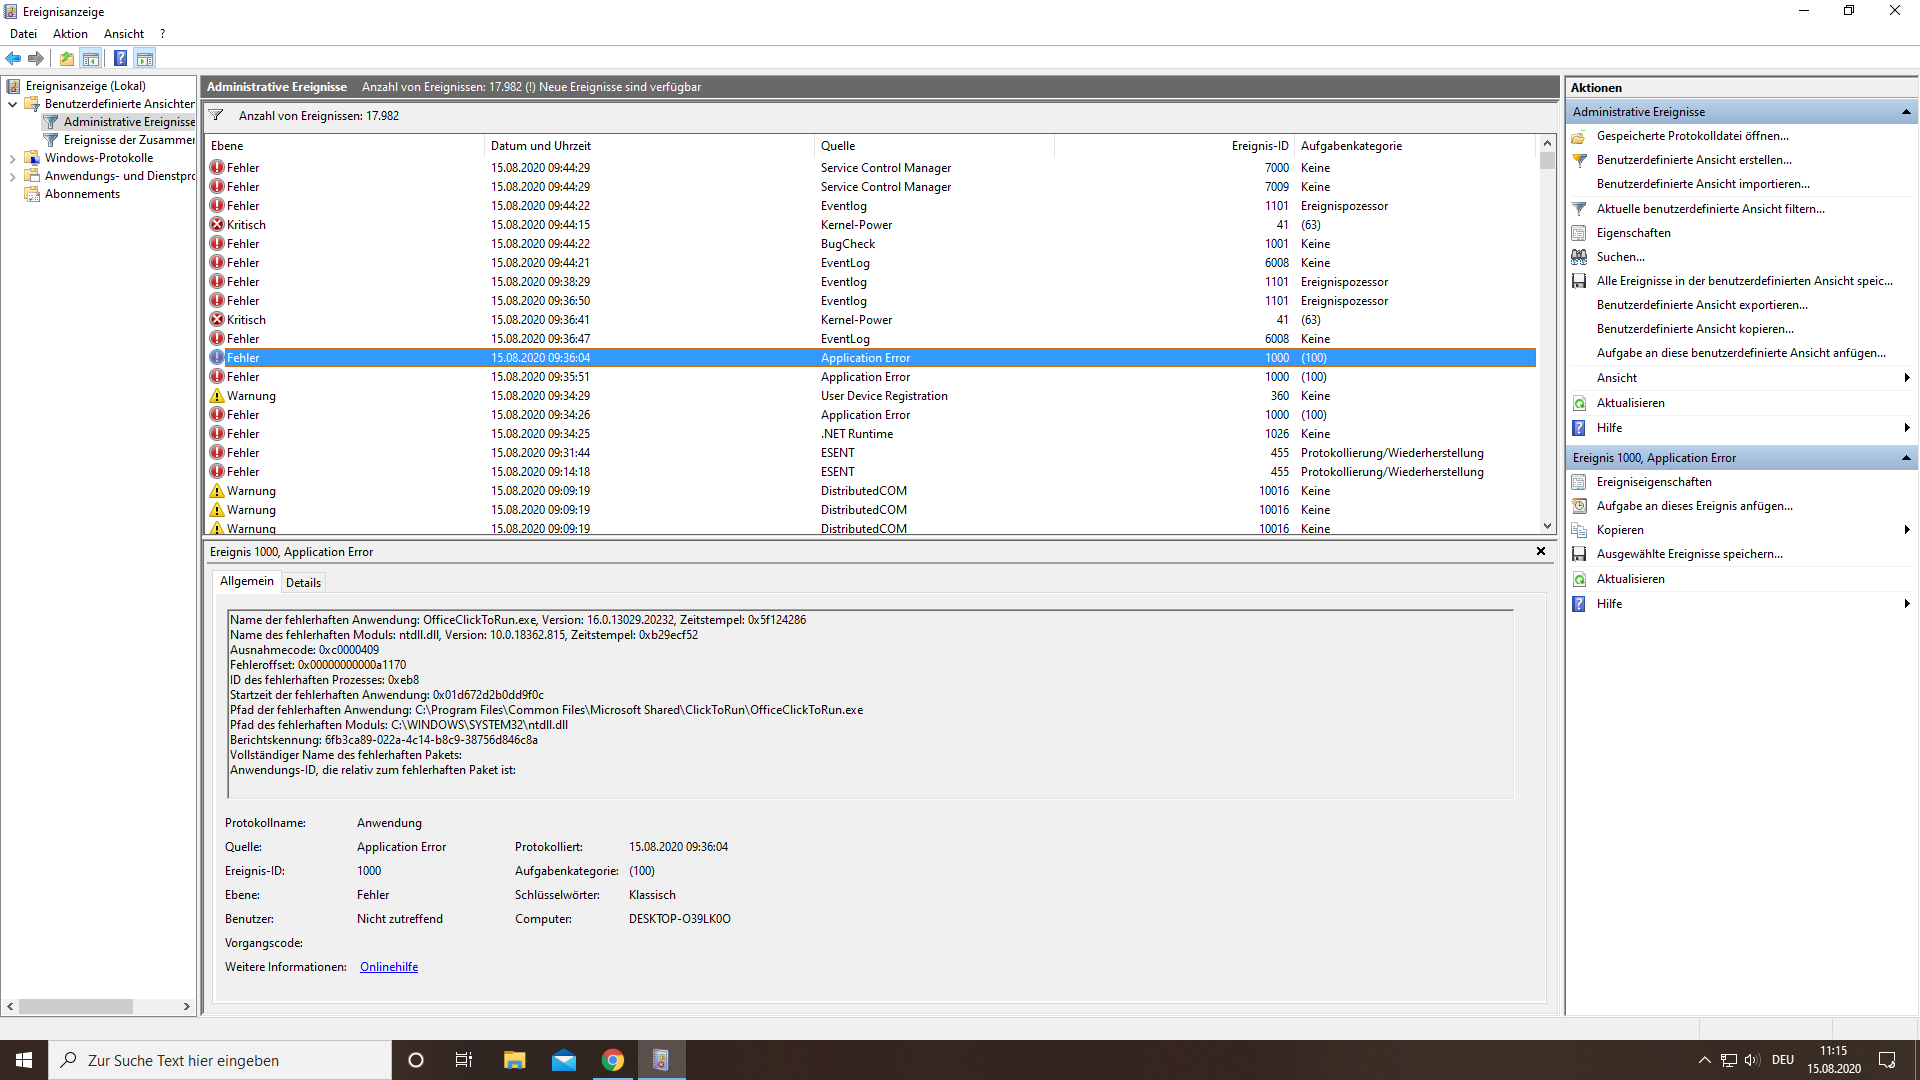This screenshot has height=1080, width=1920.
Task: Click the Ereigniseigenschaften icon in the Aktionen pane
Action: 1579,482
